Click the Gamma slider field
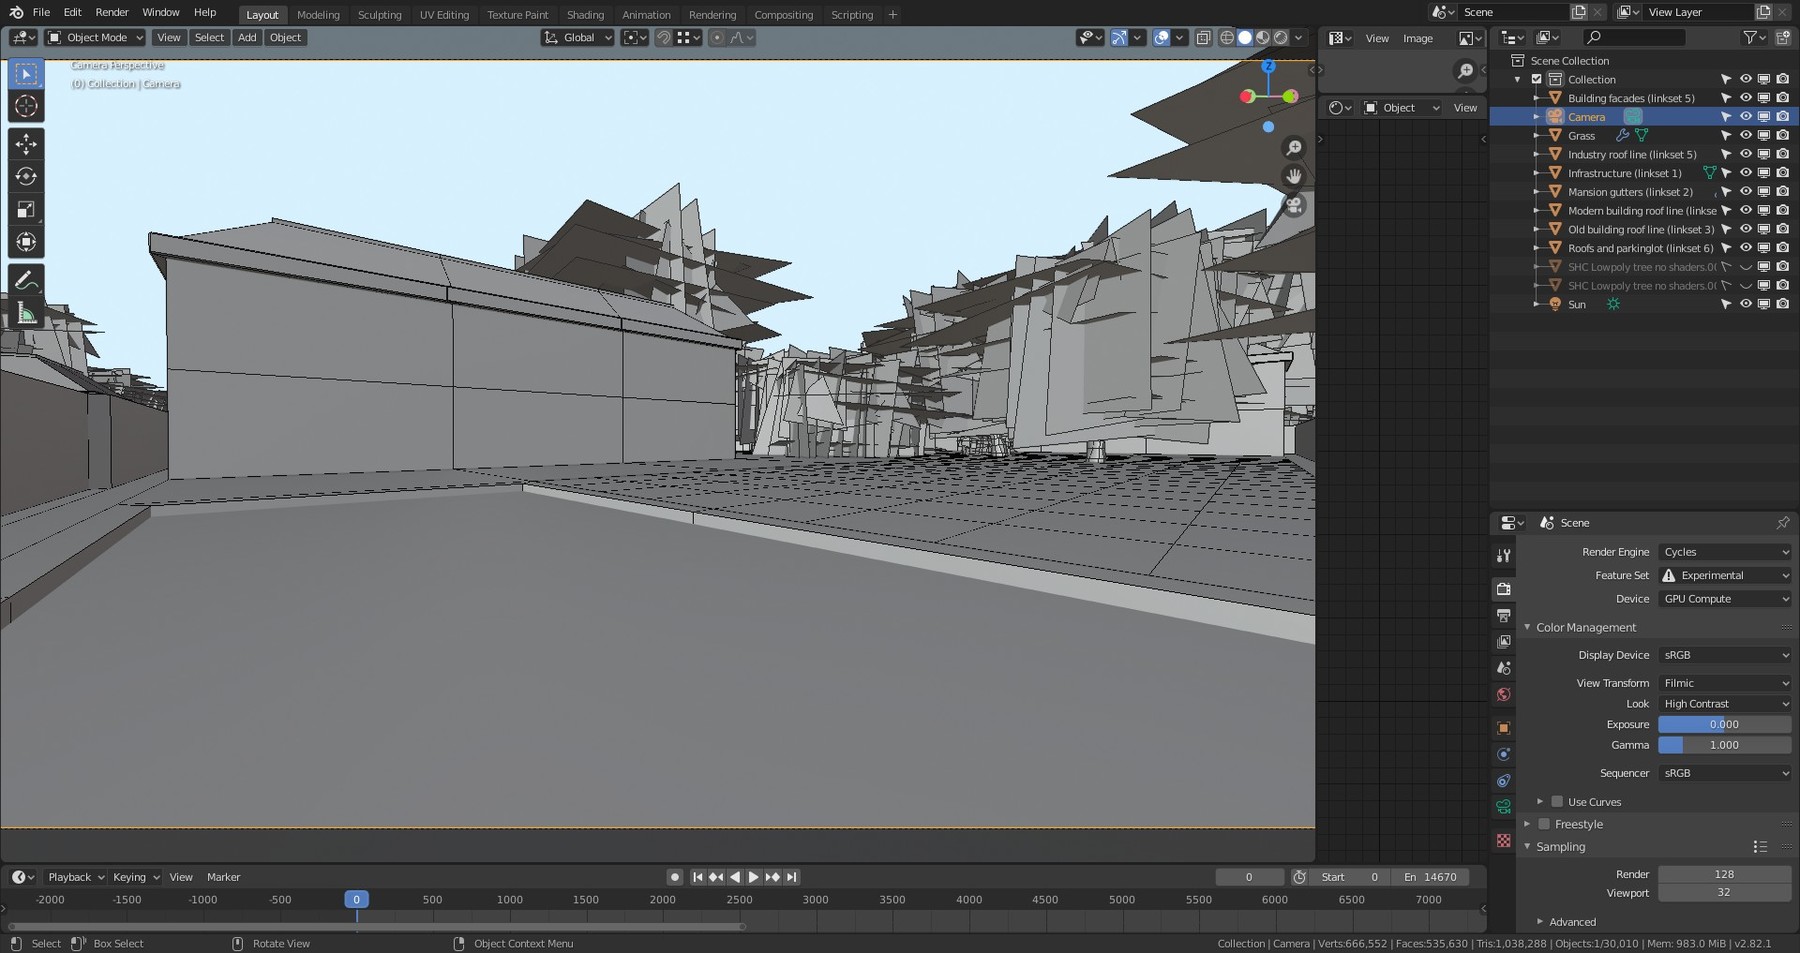Screen dimensions: 1800x953 tap(1725, 746)
